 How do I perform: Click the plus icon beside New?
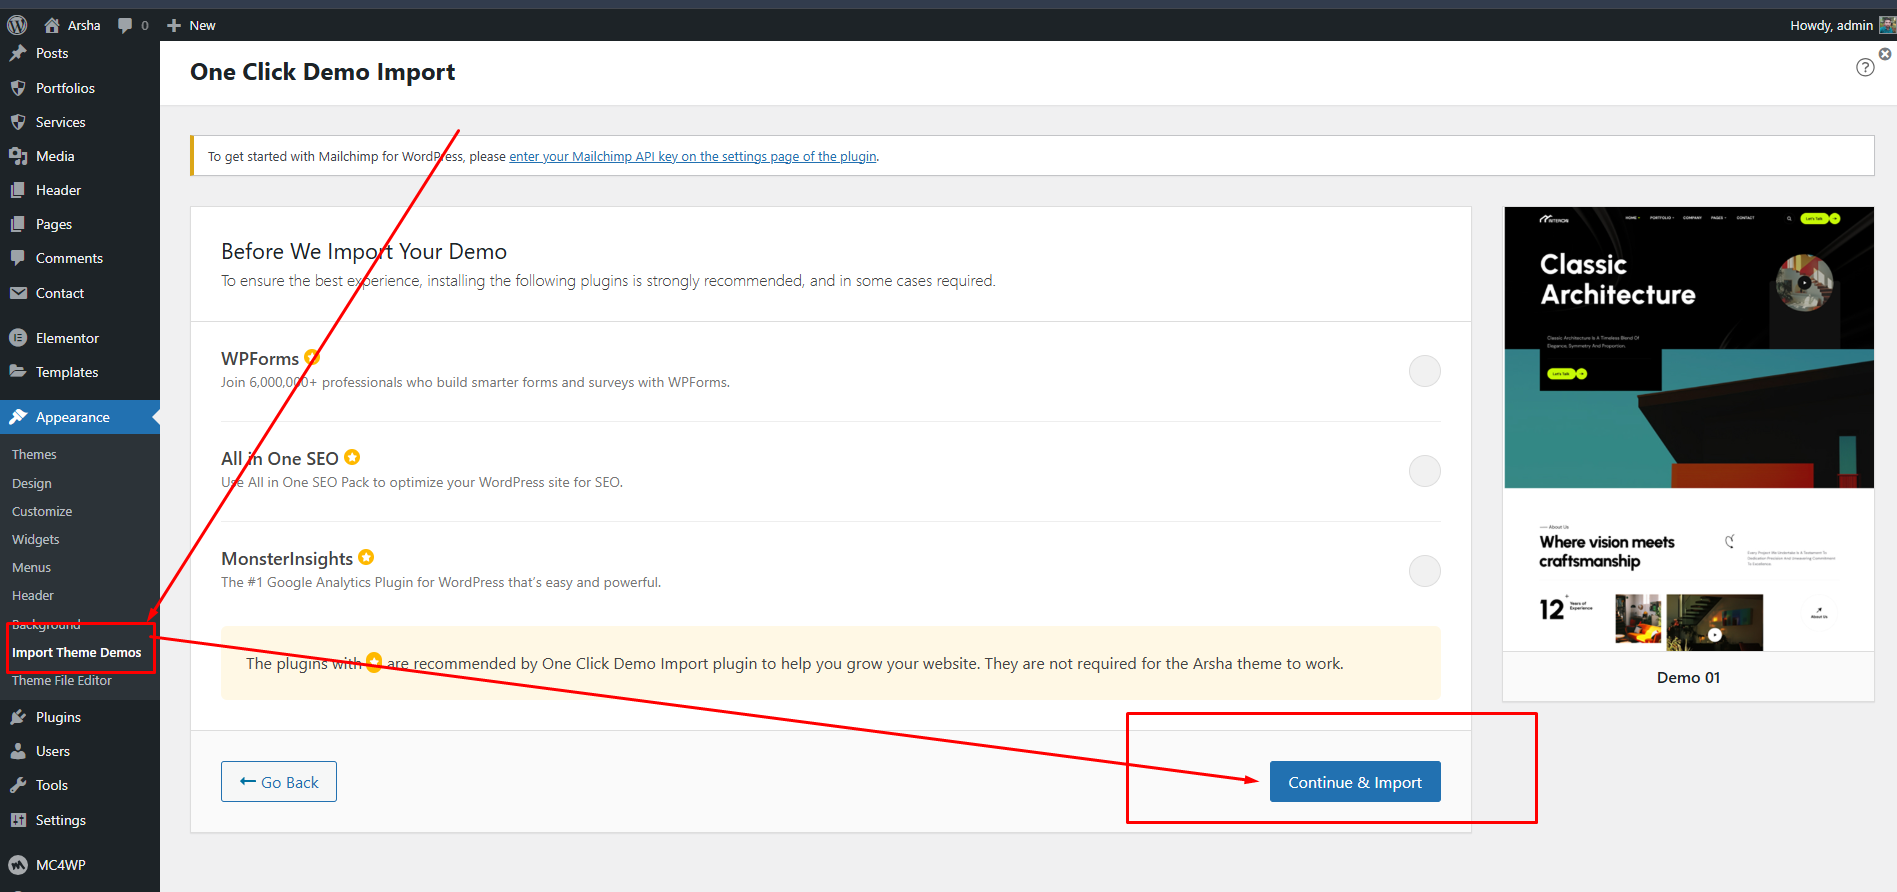(x=174, y=25)
